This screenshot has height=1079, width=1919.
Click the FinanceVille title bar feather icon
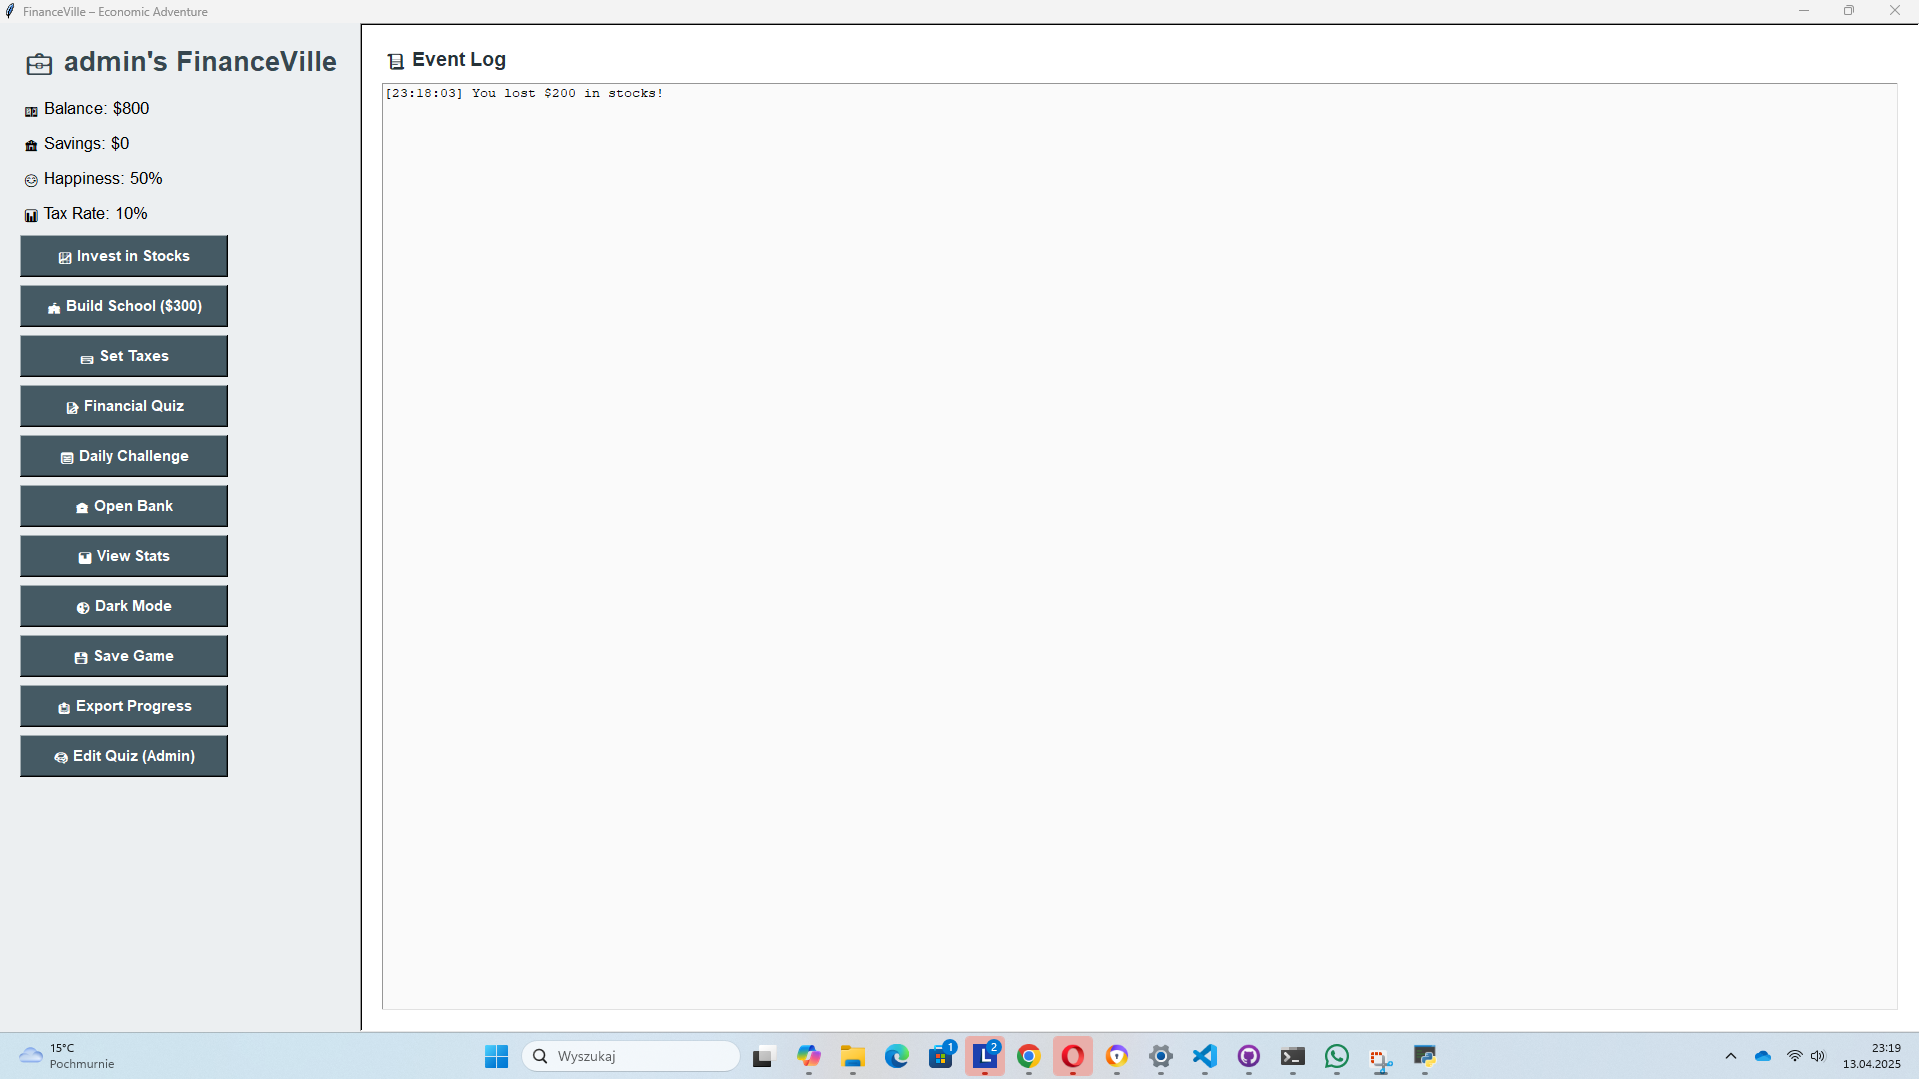coord(10,11)
